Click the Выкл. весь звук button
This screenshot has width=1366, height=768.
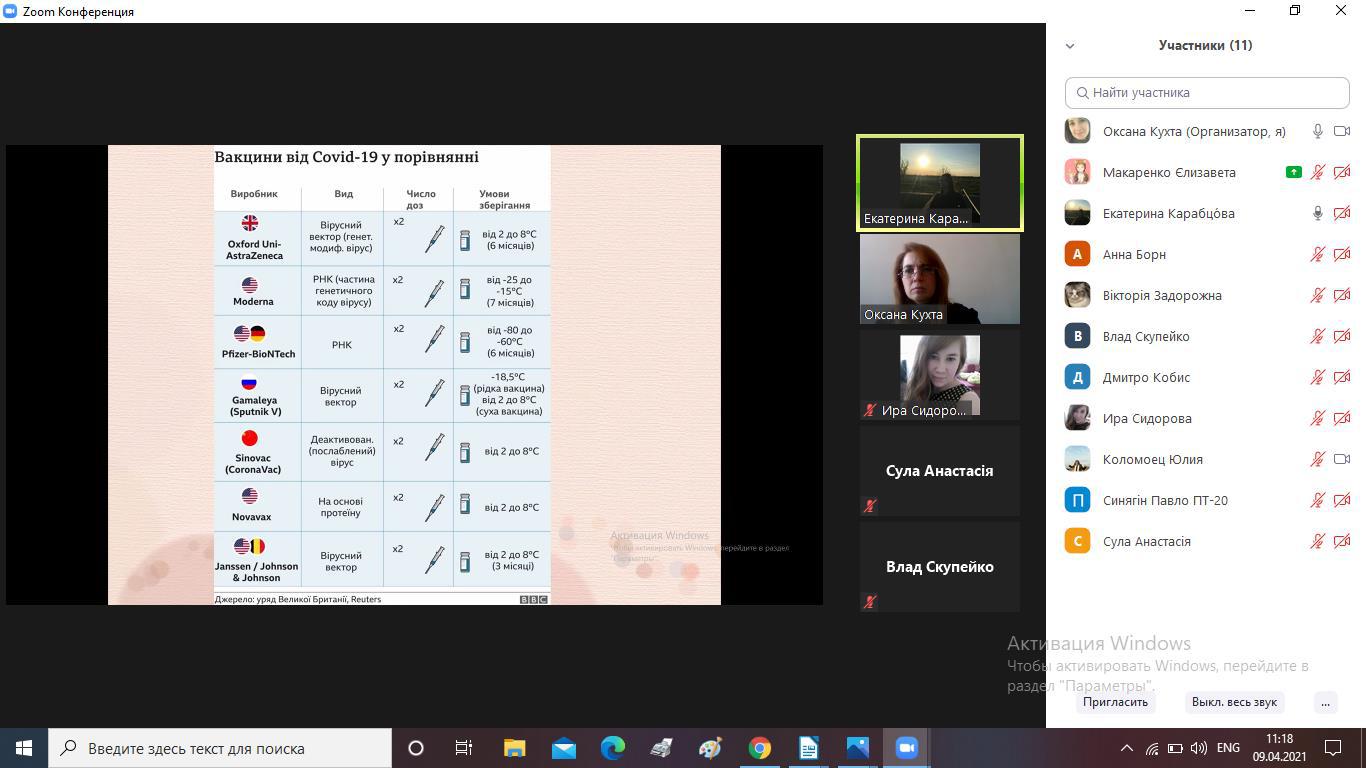pyautogui.click(x=1234, y=702)
